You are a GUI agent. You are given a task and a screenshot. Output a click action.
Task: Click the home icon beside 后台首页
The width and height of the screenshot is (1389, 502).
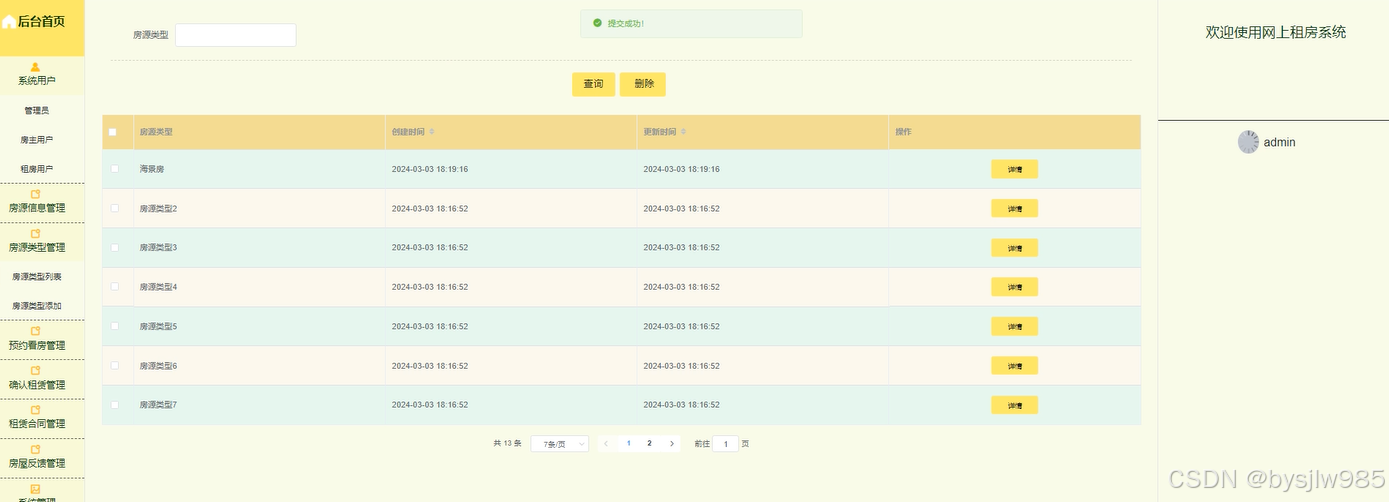pos(9,21)
